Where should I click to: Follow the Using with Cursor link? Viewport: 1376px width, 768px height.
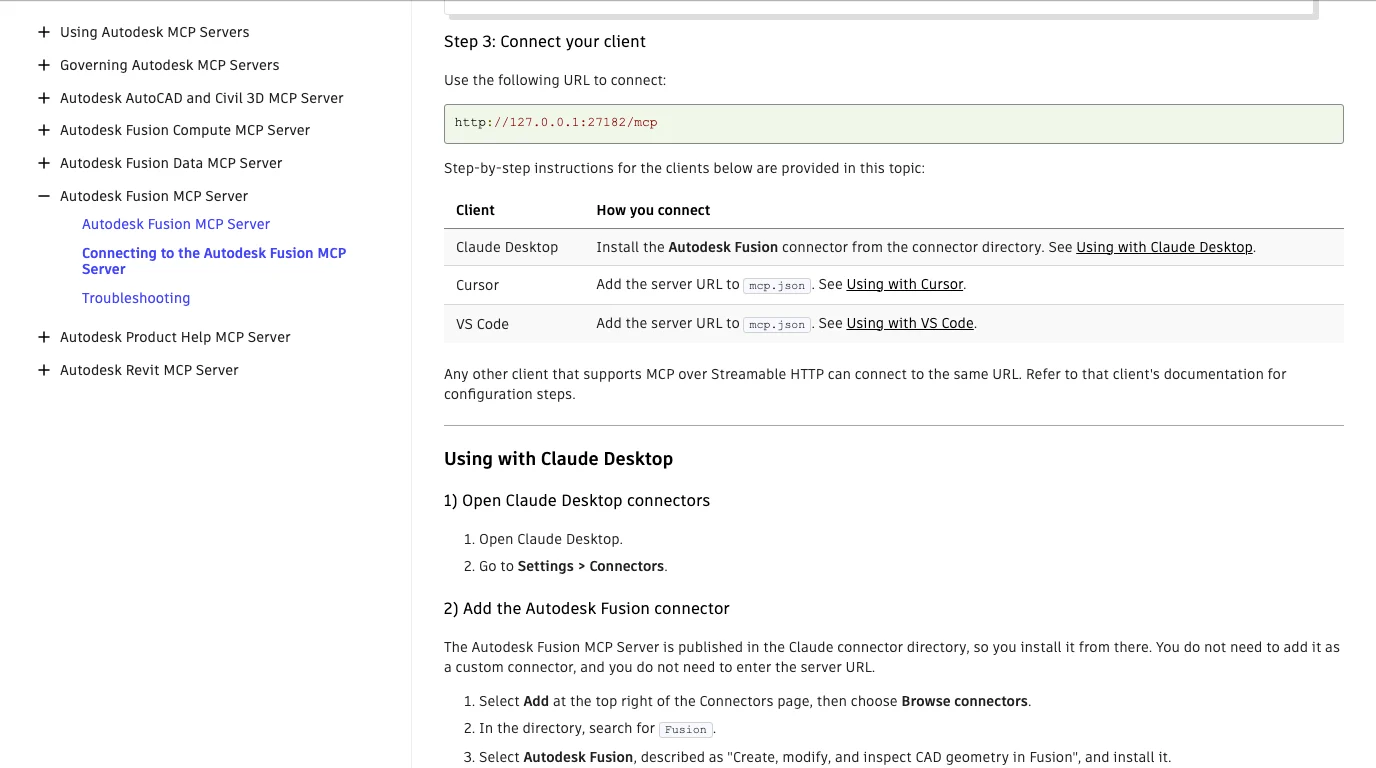905,284
